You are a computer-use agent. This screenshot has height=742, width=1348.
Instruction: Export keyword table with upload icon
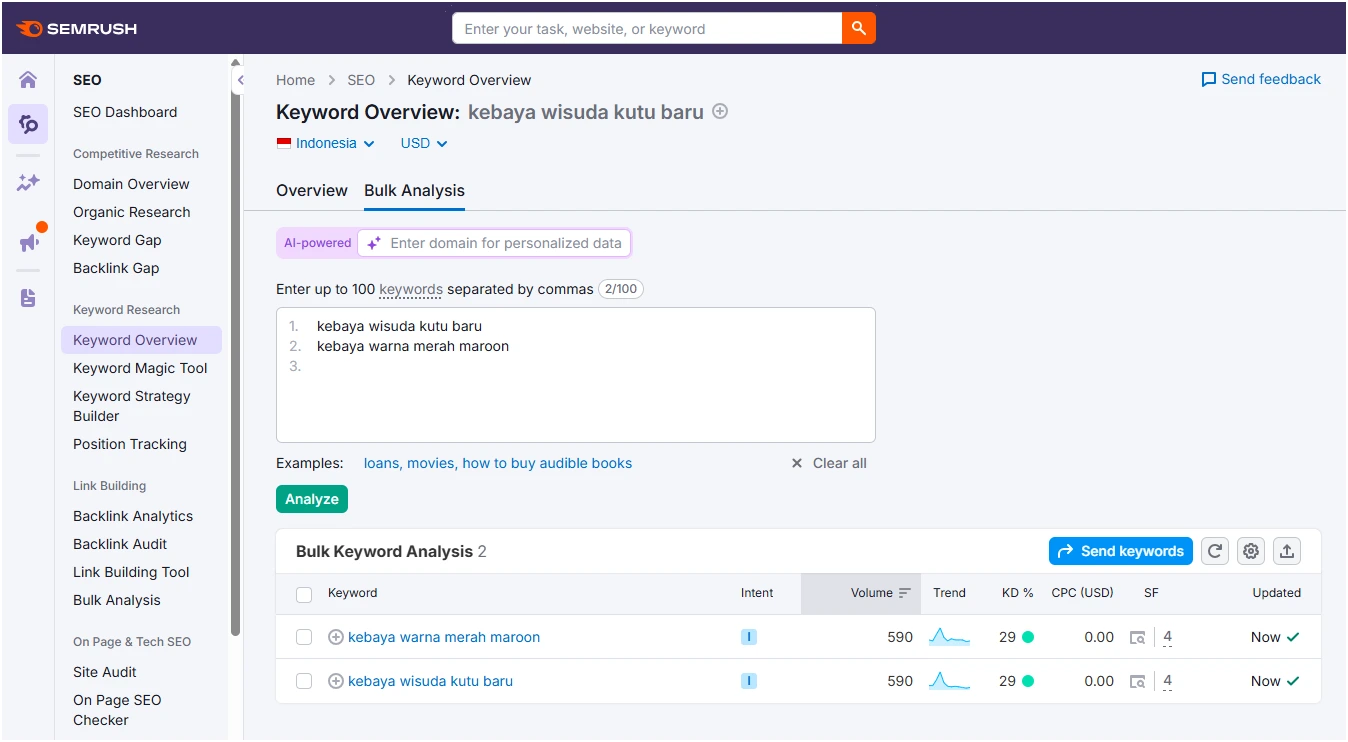(x=1287, y=551)
